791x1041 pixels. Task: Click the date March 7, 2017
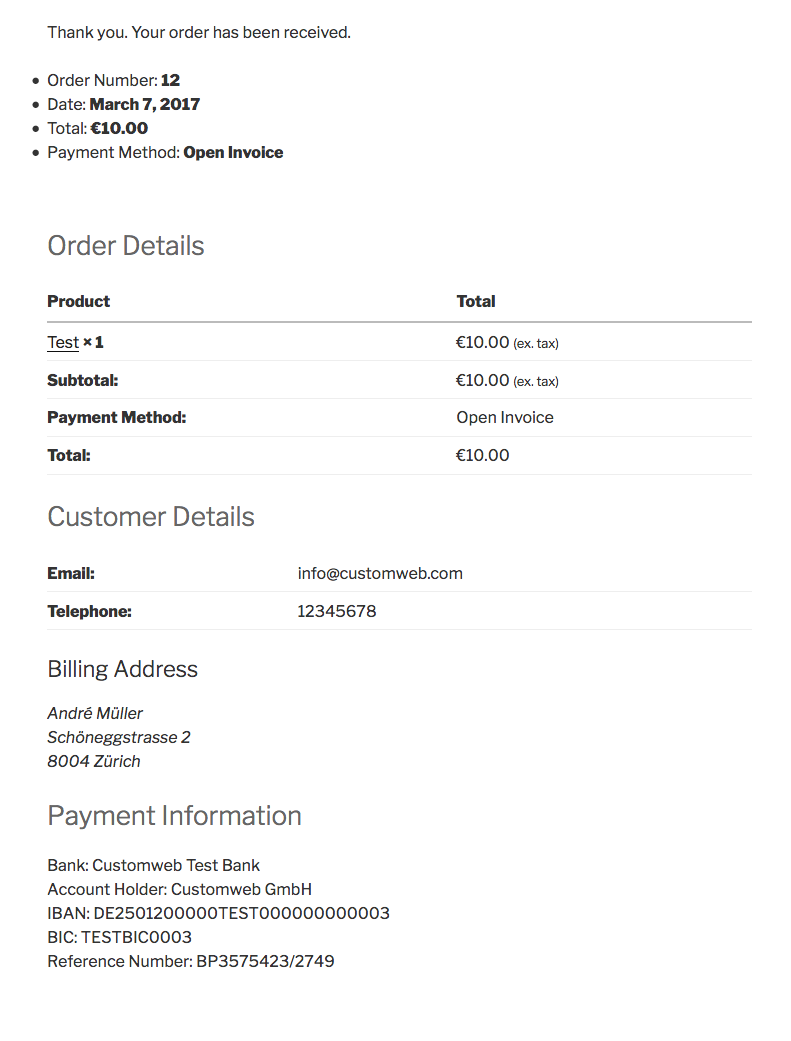click(x=145, y=104)
